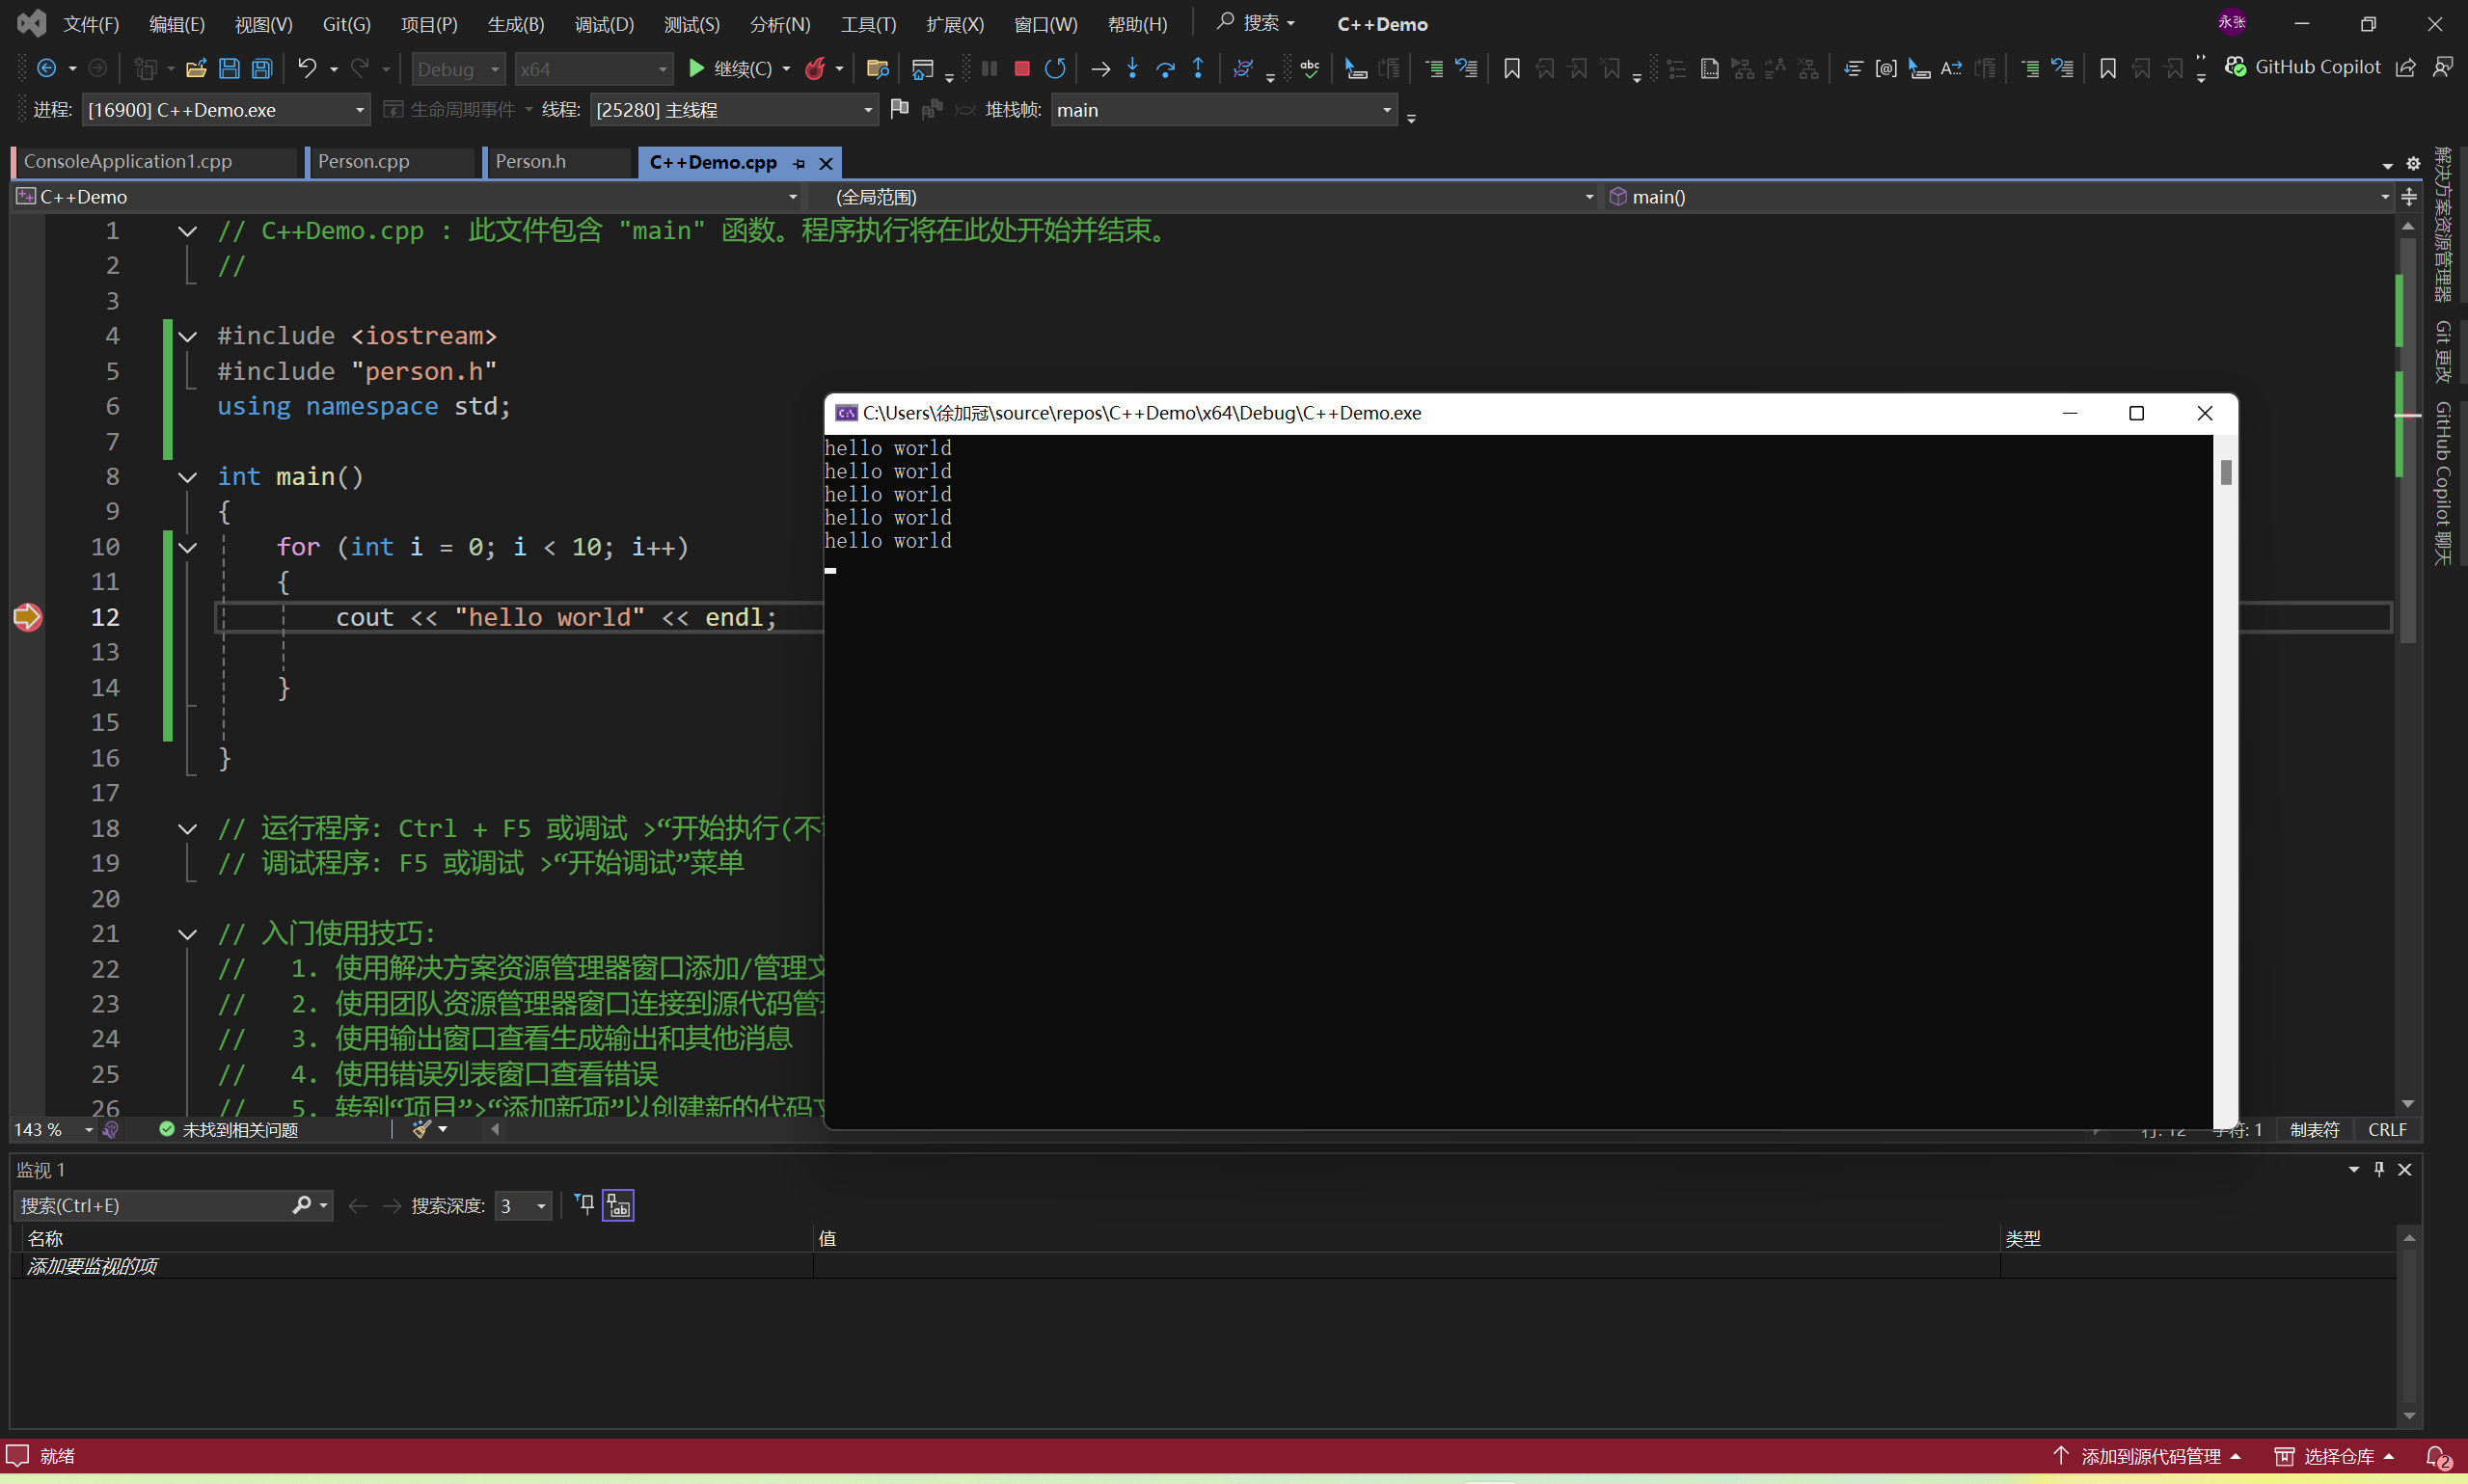Save the current file

[229, 68]
